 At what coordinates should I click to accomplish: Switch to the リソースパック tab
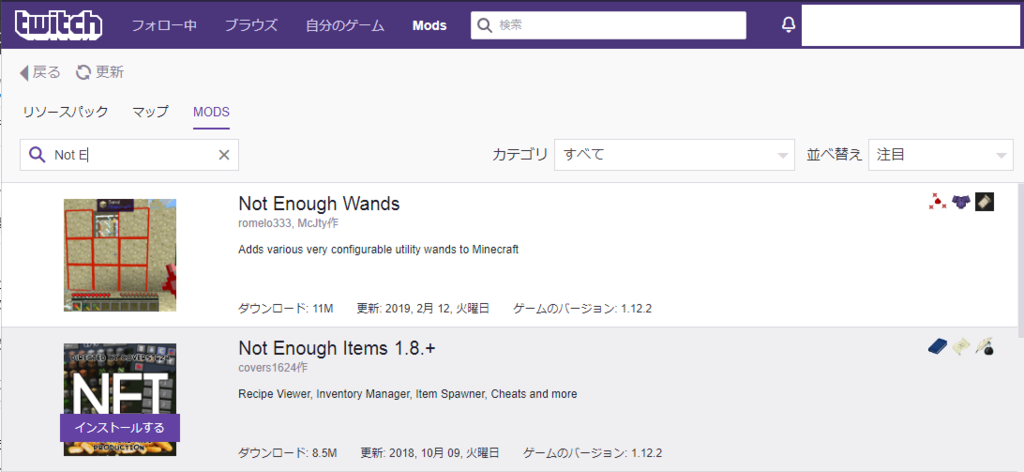coord(65,112)
